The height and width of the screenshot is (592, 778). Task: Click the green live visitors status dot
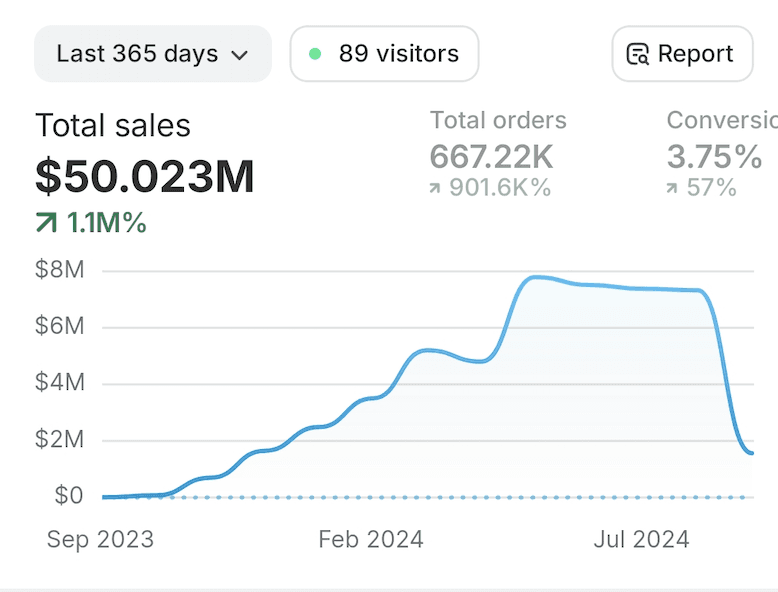pos(315,54)
